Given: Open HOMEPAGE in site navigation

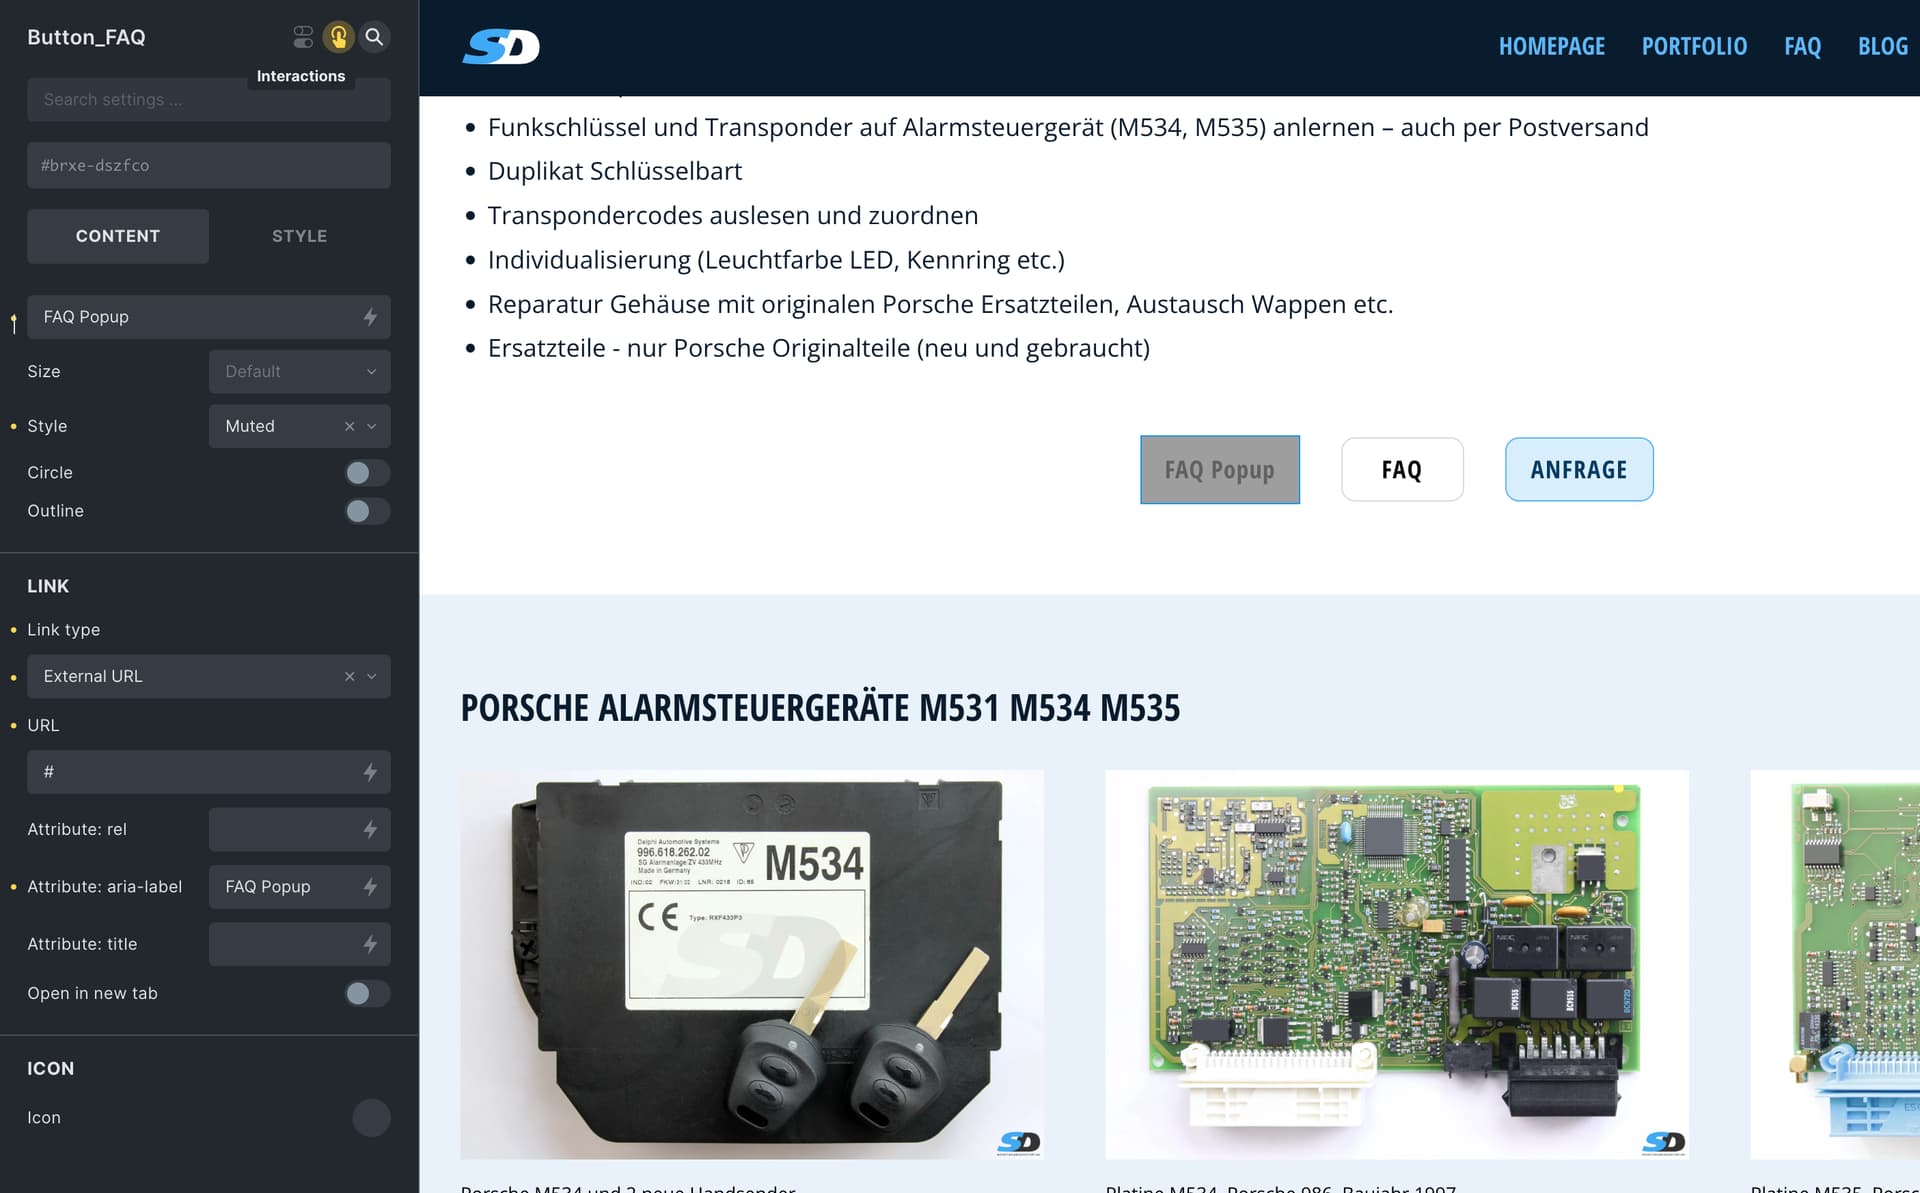Looking at the screenshot, I should tap(1551, 46).
